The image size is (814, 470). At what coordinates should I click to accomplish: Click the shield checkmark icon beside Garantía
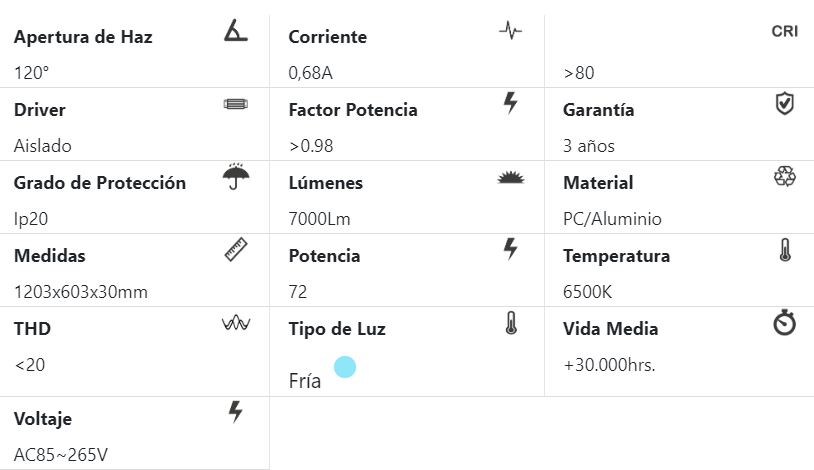click(785, 103)
